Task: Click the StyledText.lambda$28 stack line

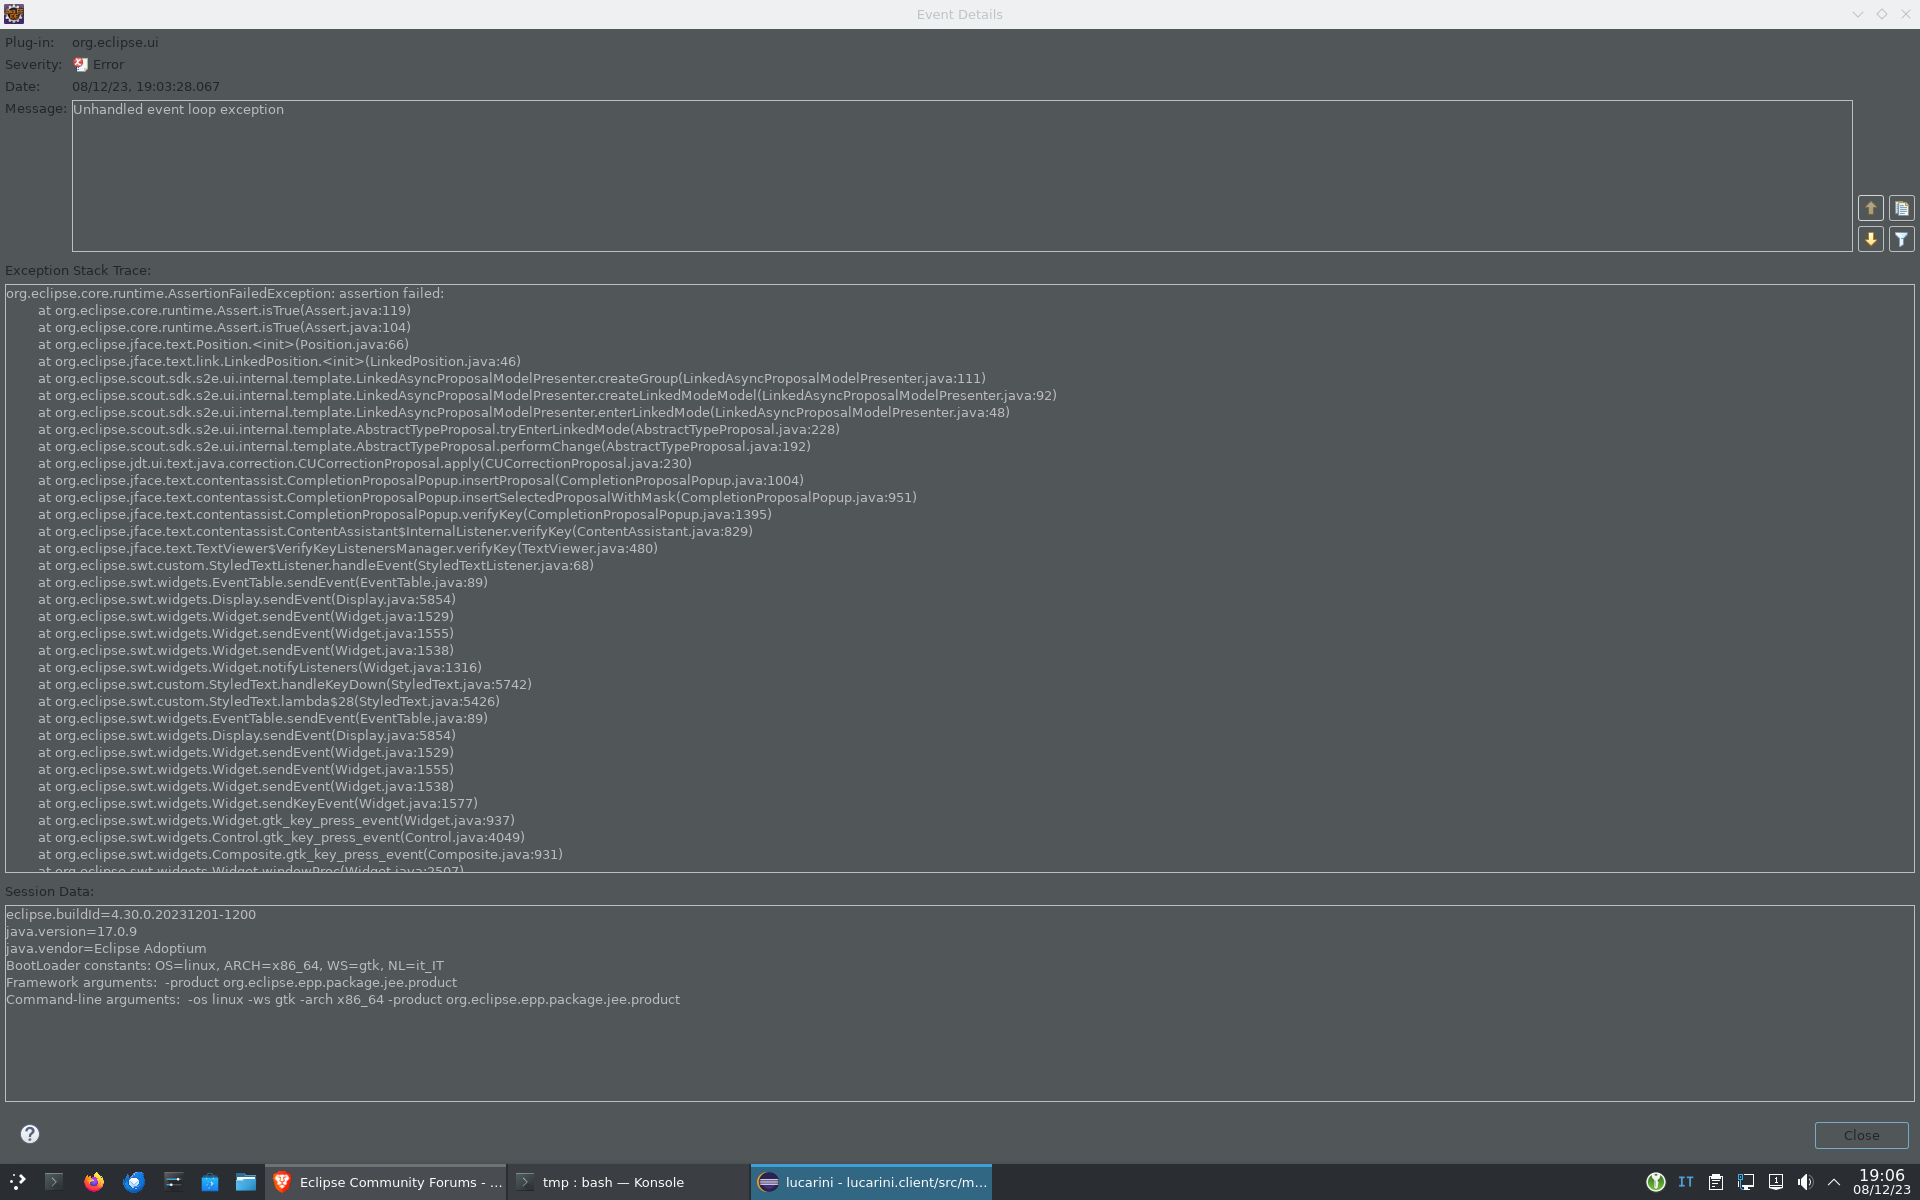Action: pos(269,702)
